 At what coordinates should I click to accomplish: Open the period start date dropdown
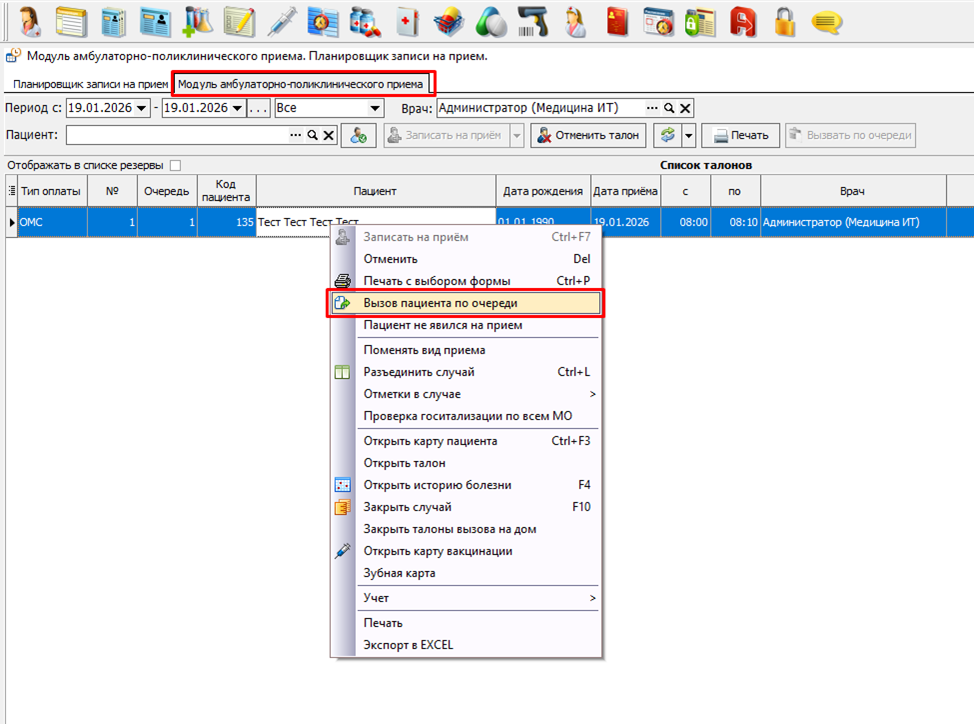(x=141, y=108)
